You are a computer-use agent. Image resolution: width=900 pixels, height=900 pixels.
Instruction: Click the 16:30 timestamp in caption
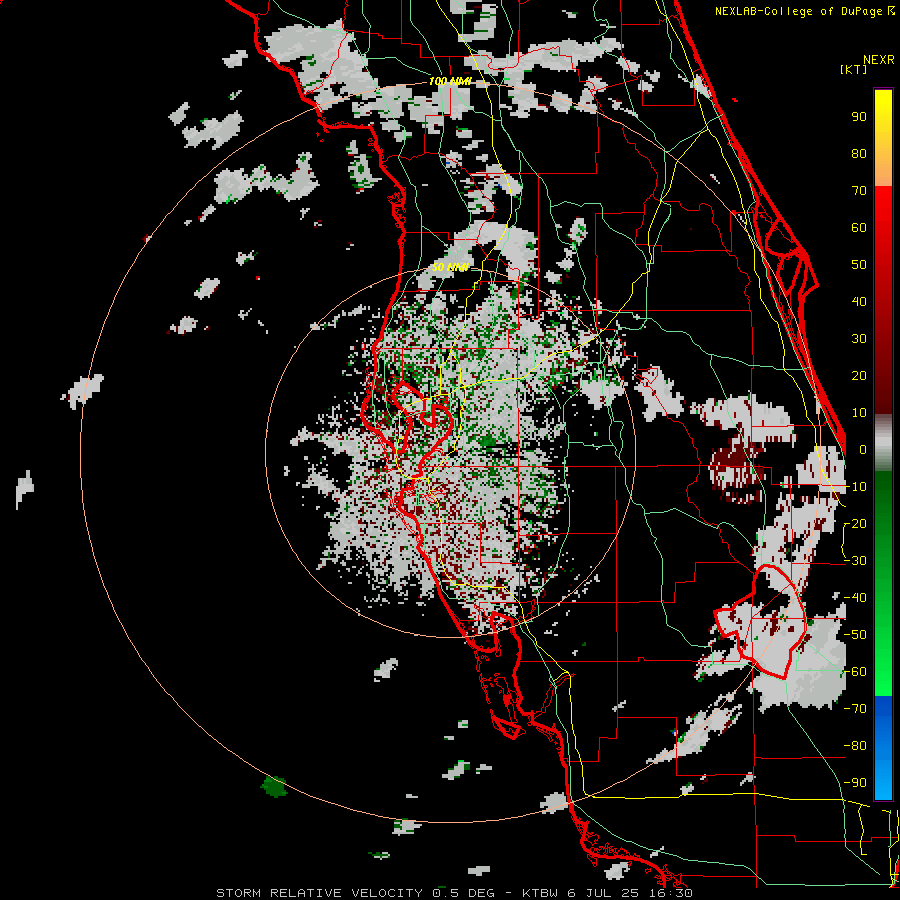(x=672, y=893)
